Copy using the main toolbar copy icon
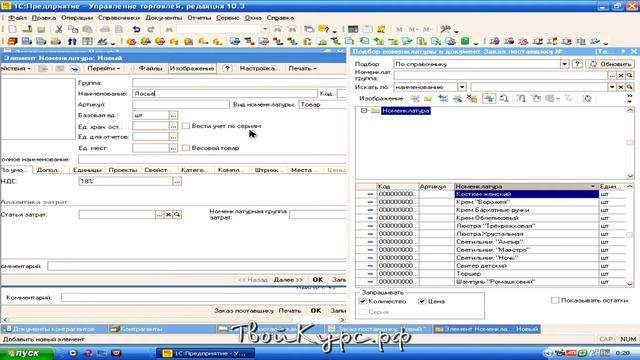 coord(73,29)
